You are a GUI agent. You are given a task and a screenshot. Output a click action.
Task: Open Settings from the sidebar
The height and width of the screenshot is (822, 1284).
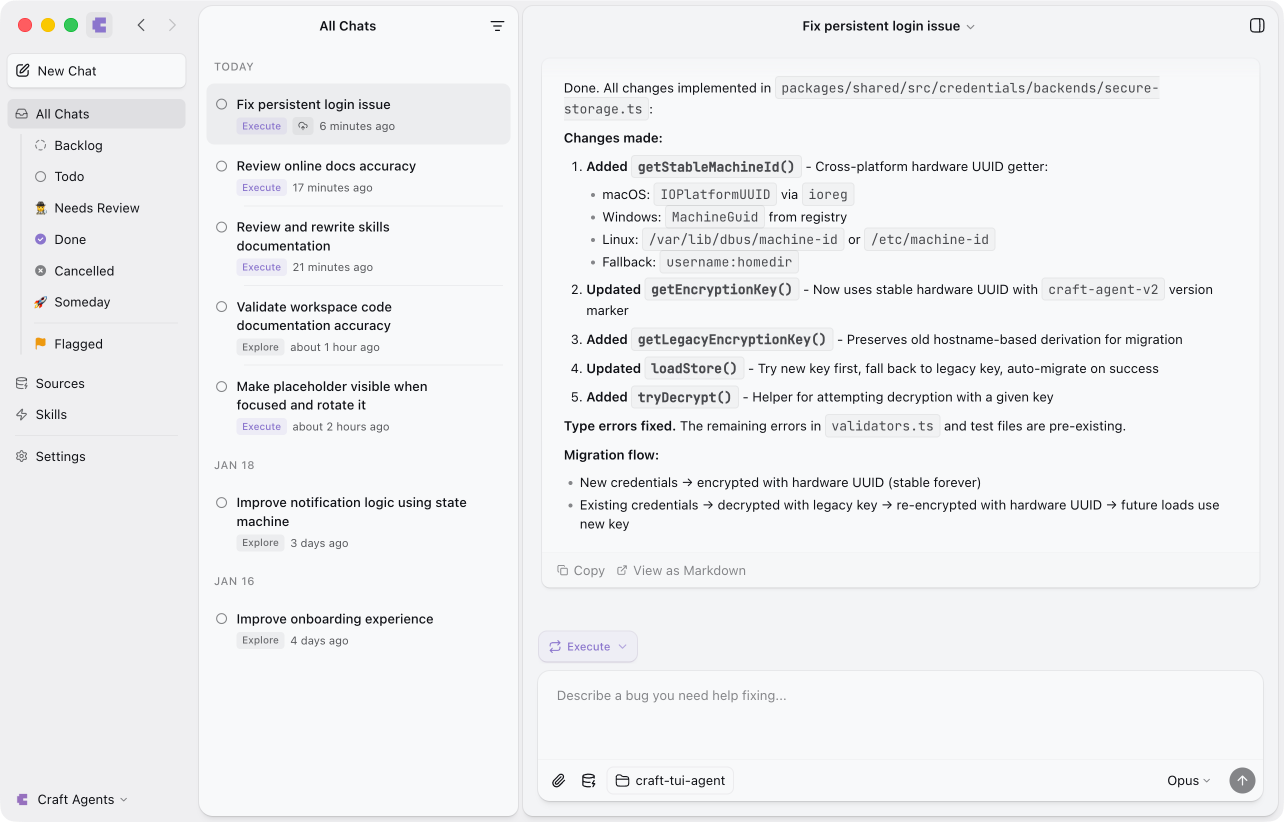60,456
